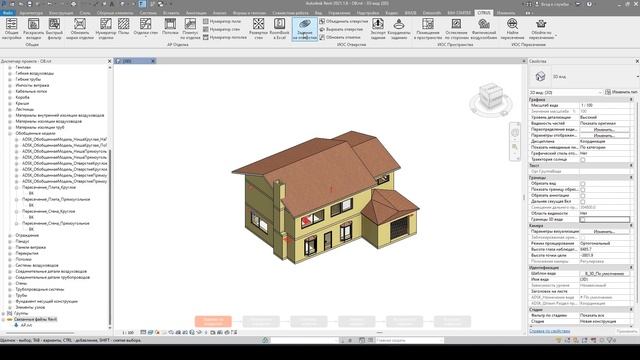This screenshot has width=640, height=360.
Task: Click Изменить тип button
Action: click(622, 92)
